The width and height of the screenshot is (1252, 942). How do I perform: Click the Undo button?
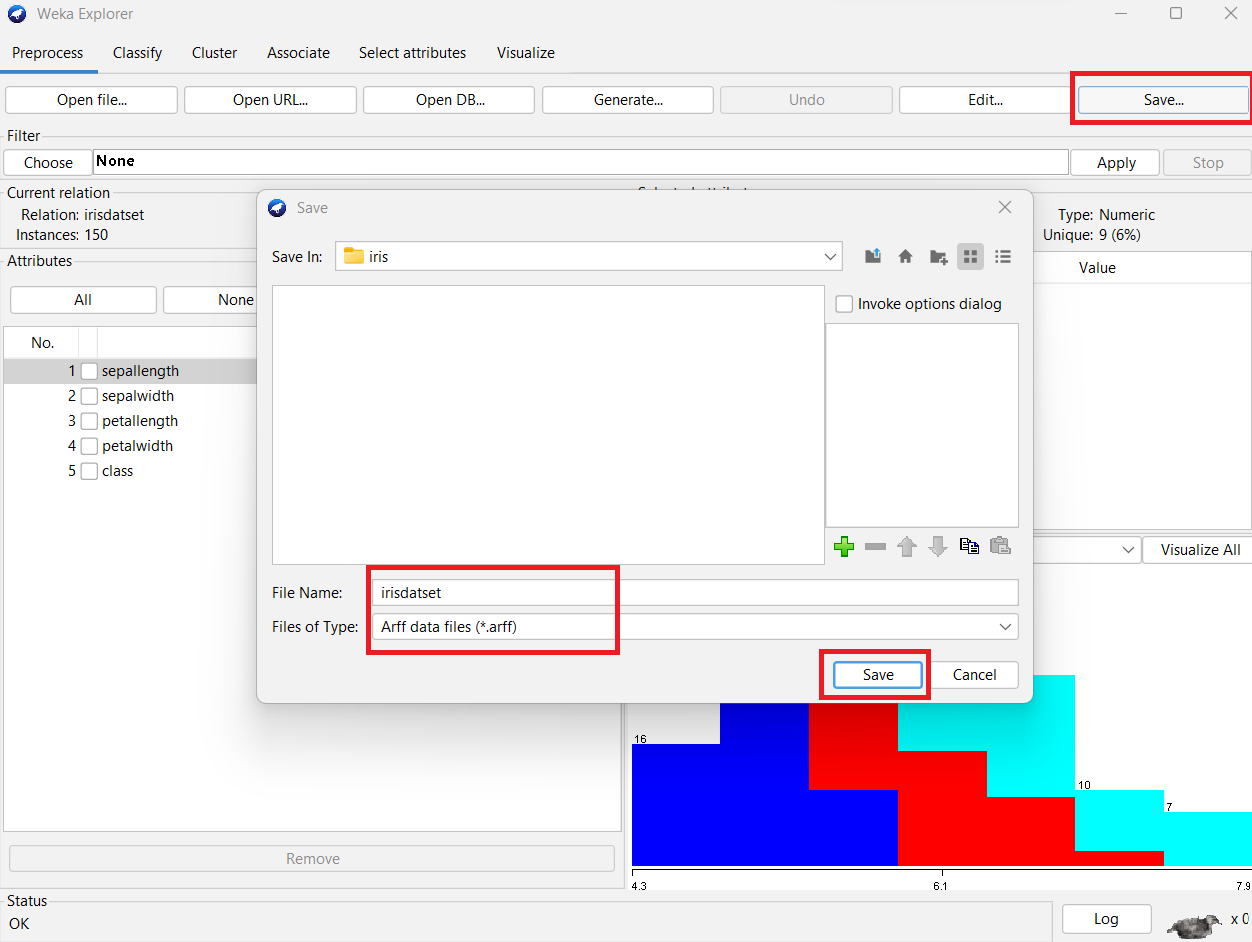tap(807, 100)
